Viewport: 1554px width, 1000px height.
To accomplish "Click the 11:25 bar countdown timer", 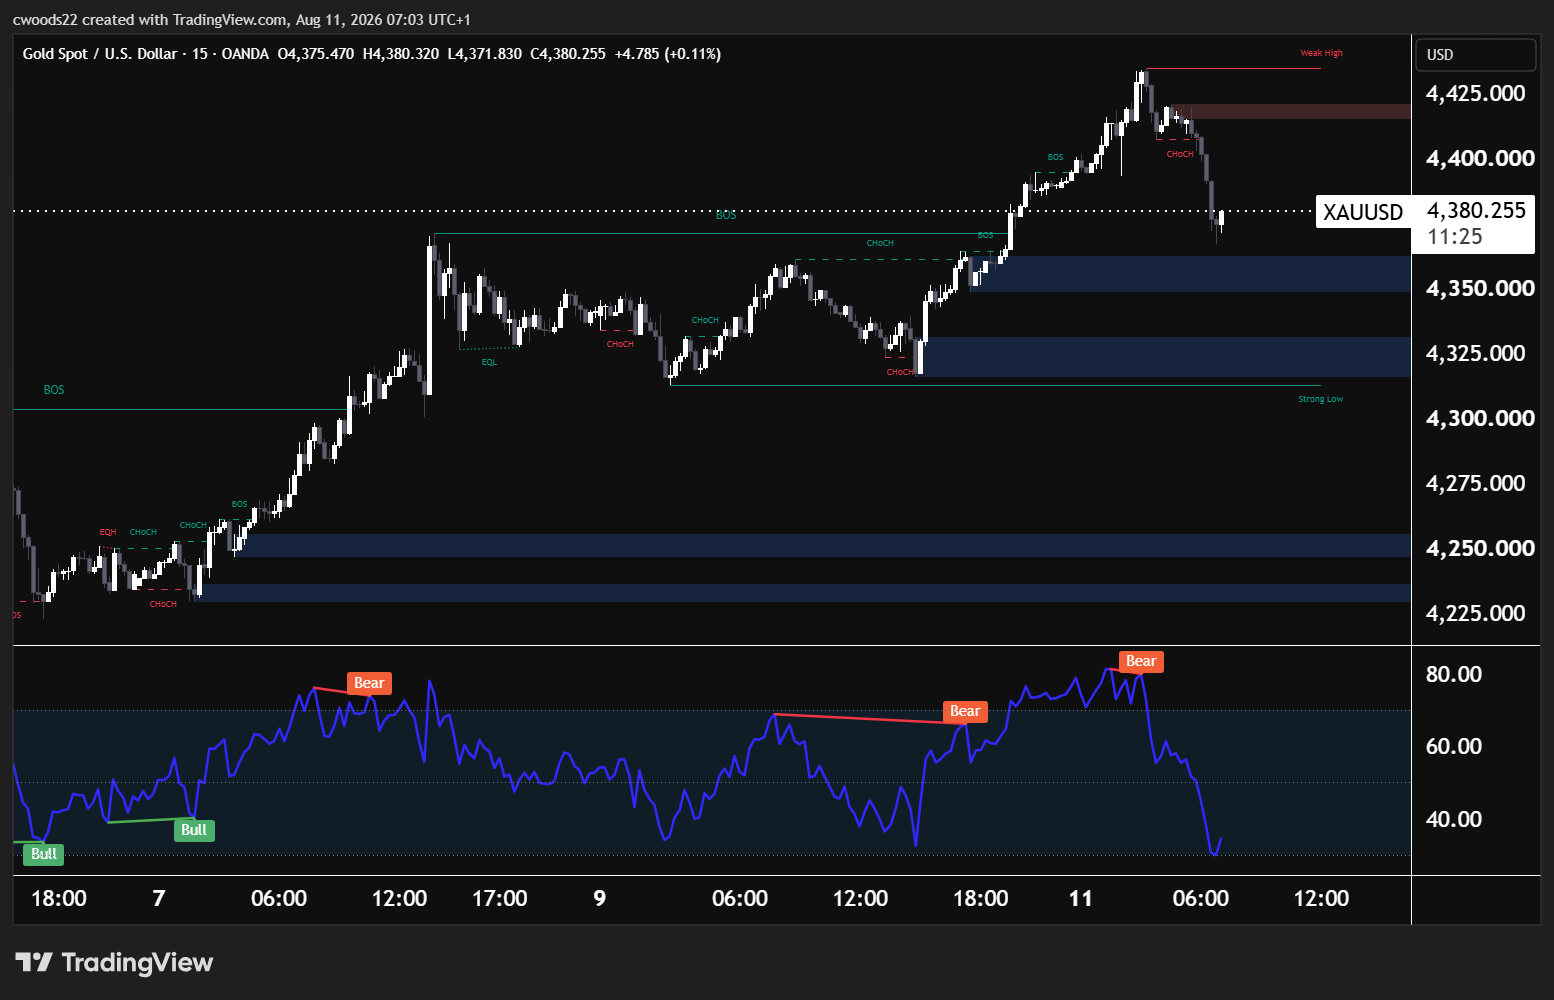I will pos(1455,237).
